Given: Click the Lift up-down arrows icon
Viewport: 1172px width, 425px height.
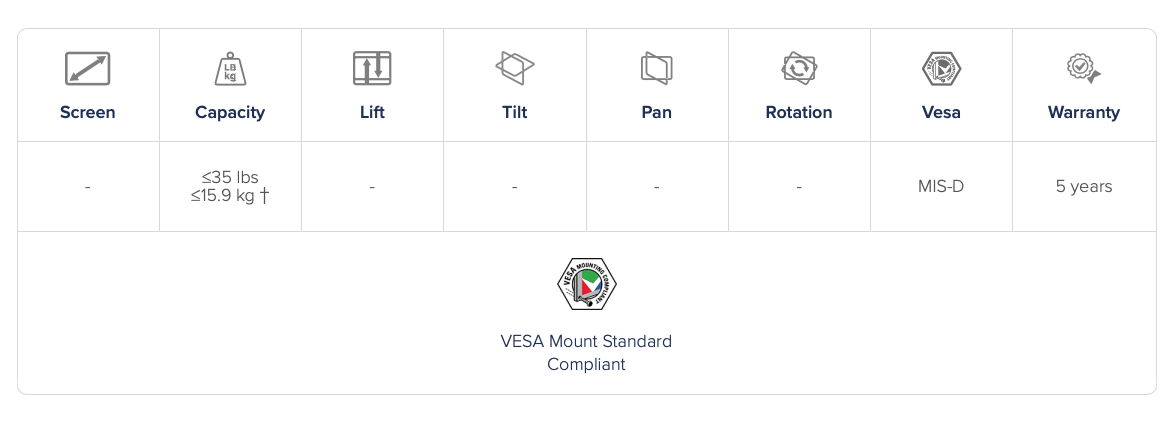Looking at the screenshot, I should coord(372,69).
